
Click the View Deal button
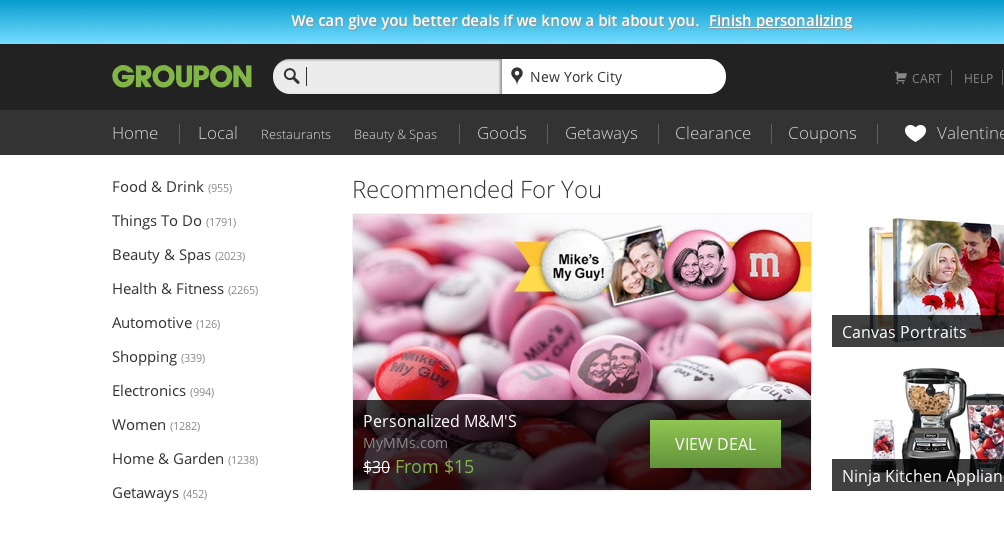click(x=715, y=444)
